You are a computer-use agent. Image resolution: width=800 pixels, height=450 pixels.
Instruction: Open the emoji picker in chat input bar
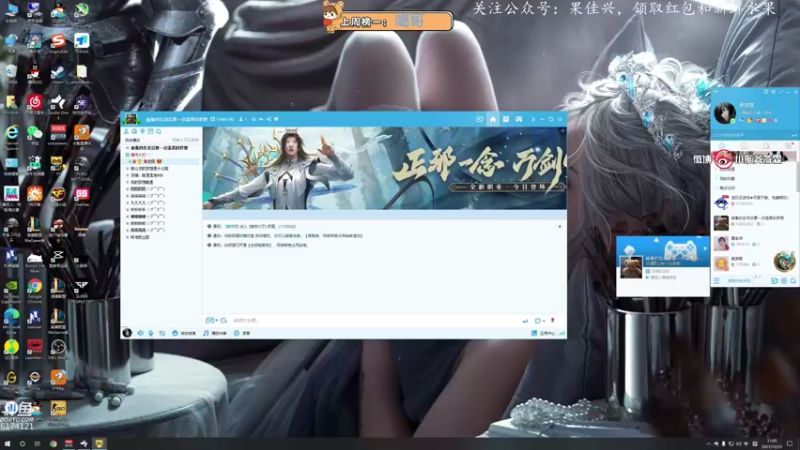tap(209, 320)
